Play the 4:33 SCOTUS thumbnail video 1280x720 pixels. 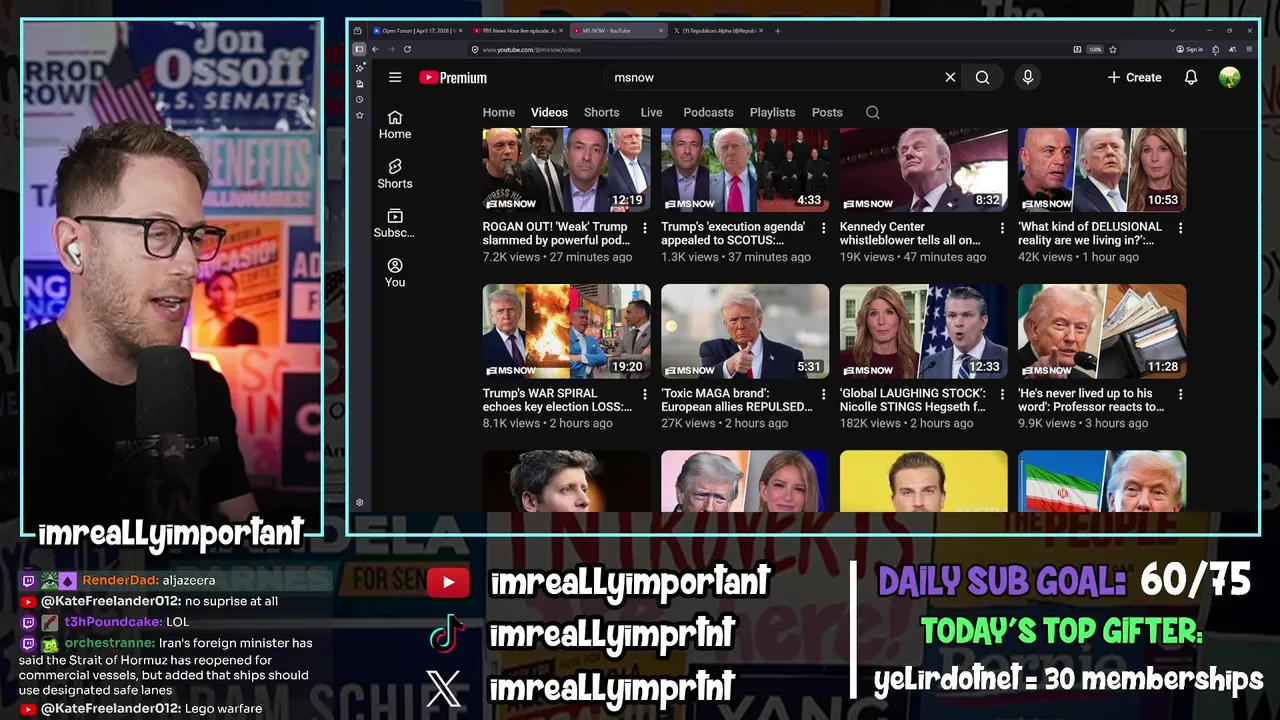tap(745, 169)
